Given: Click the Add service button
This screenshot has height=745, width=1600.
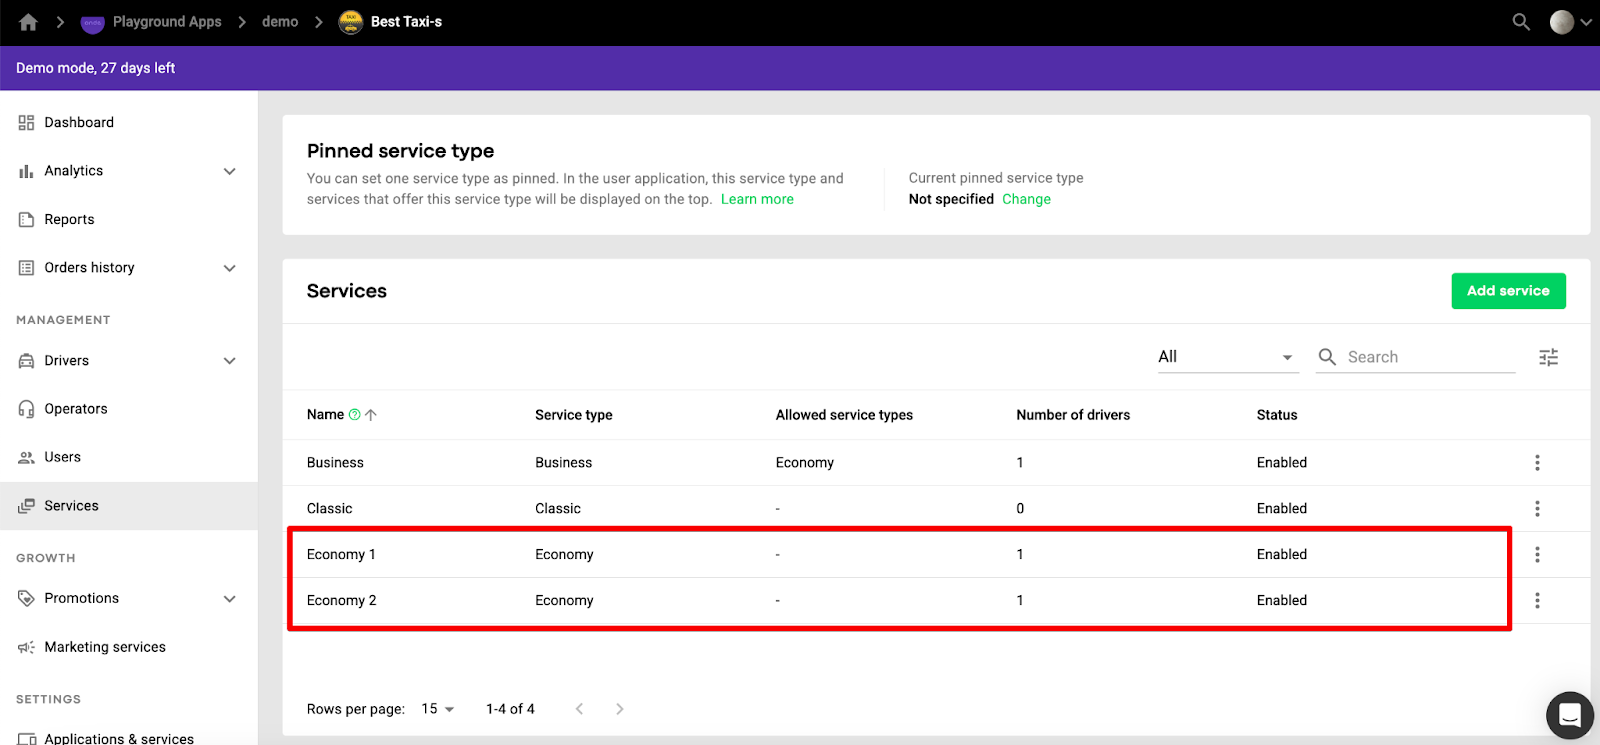Looking at the screenshot, I should pos(1508,291).
